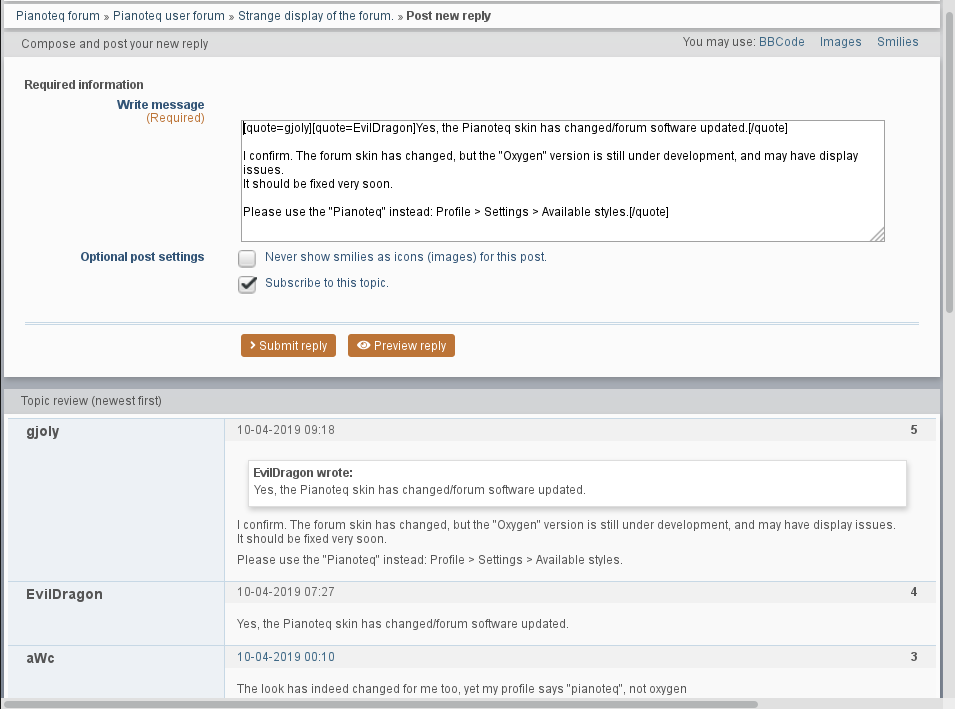Image resolution: width=955 pixels, height=709 pixels.
Task: Click the Topic review (newest first) heading
Action: click(91, 401)
